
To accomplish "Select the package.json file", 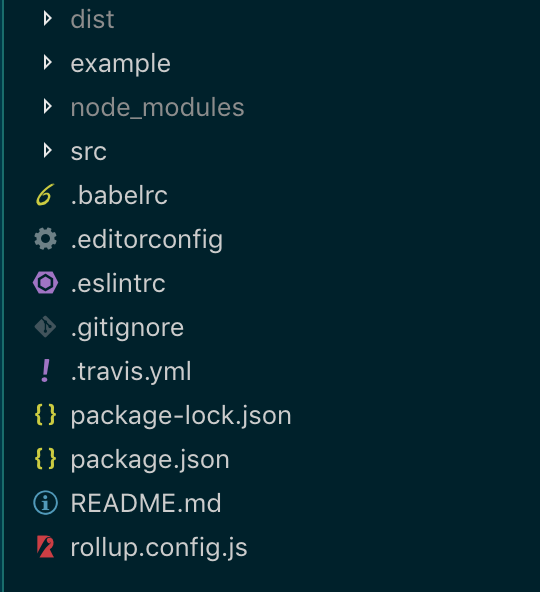I will click(150, 459).
